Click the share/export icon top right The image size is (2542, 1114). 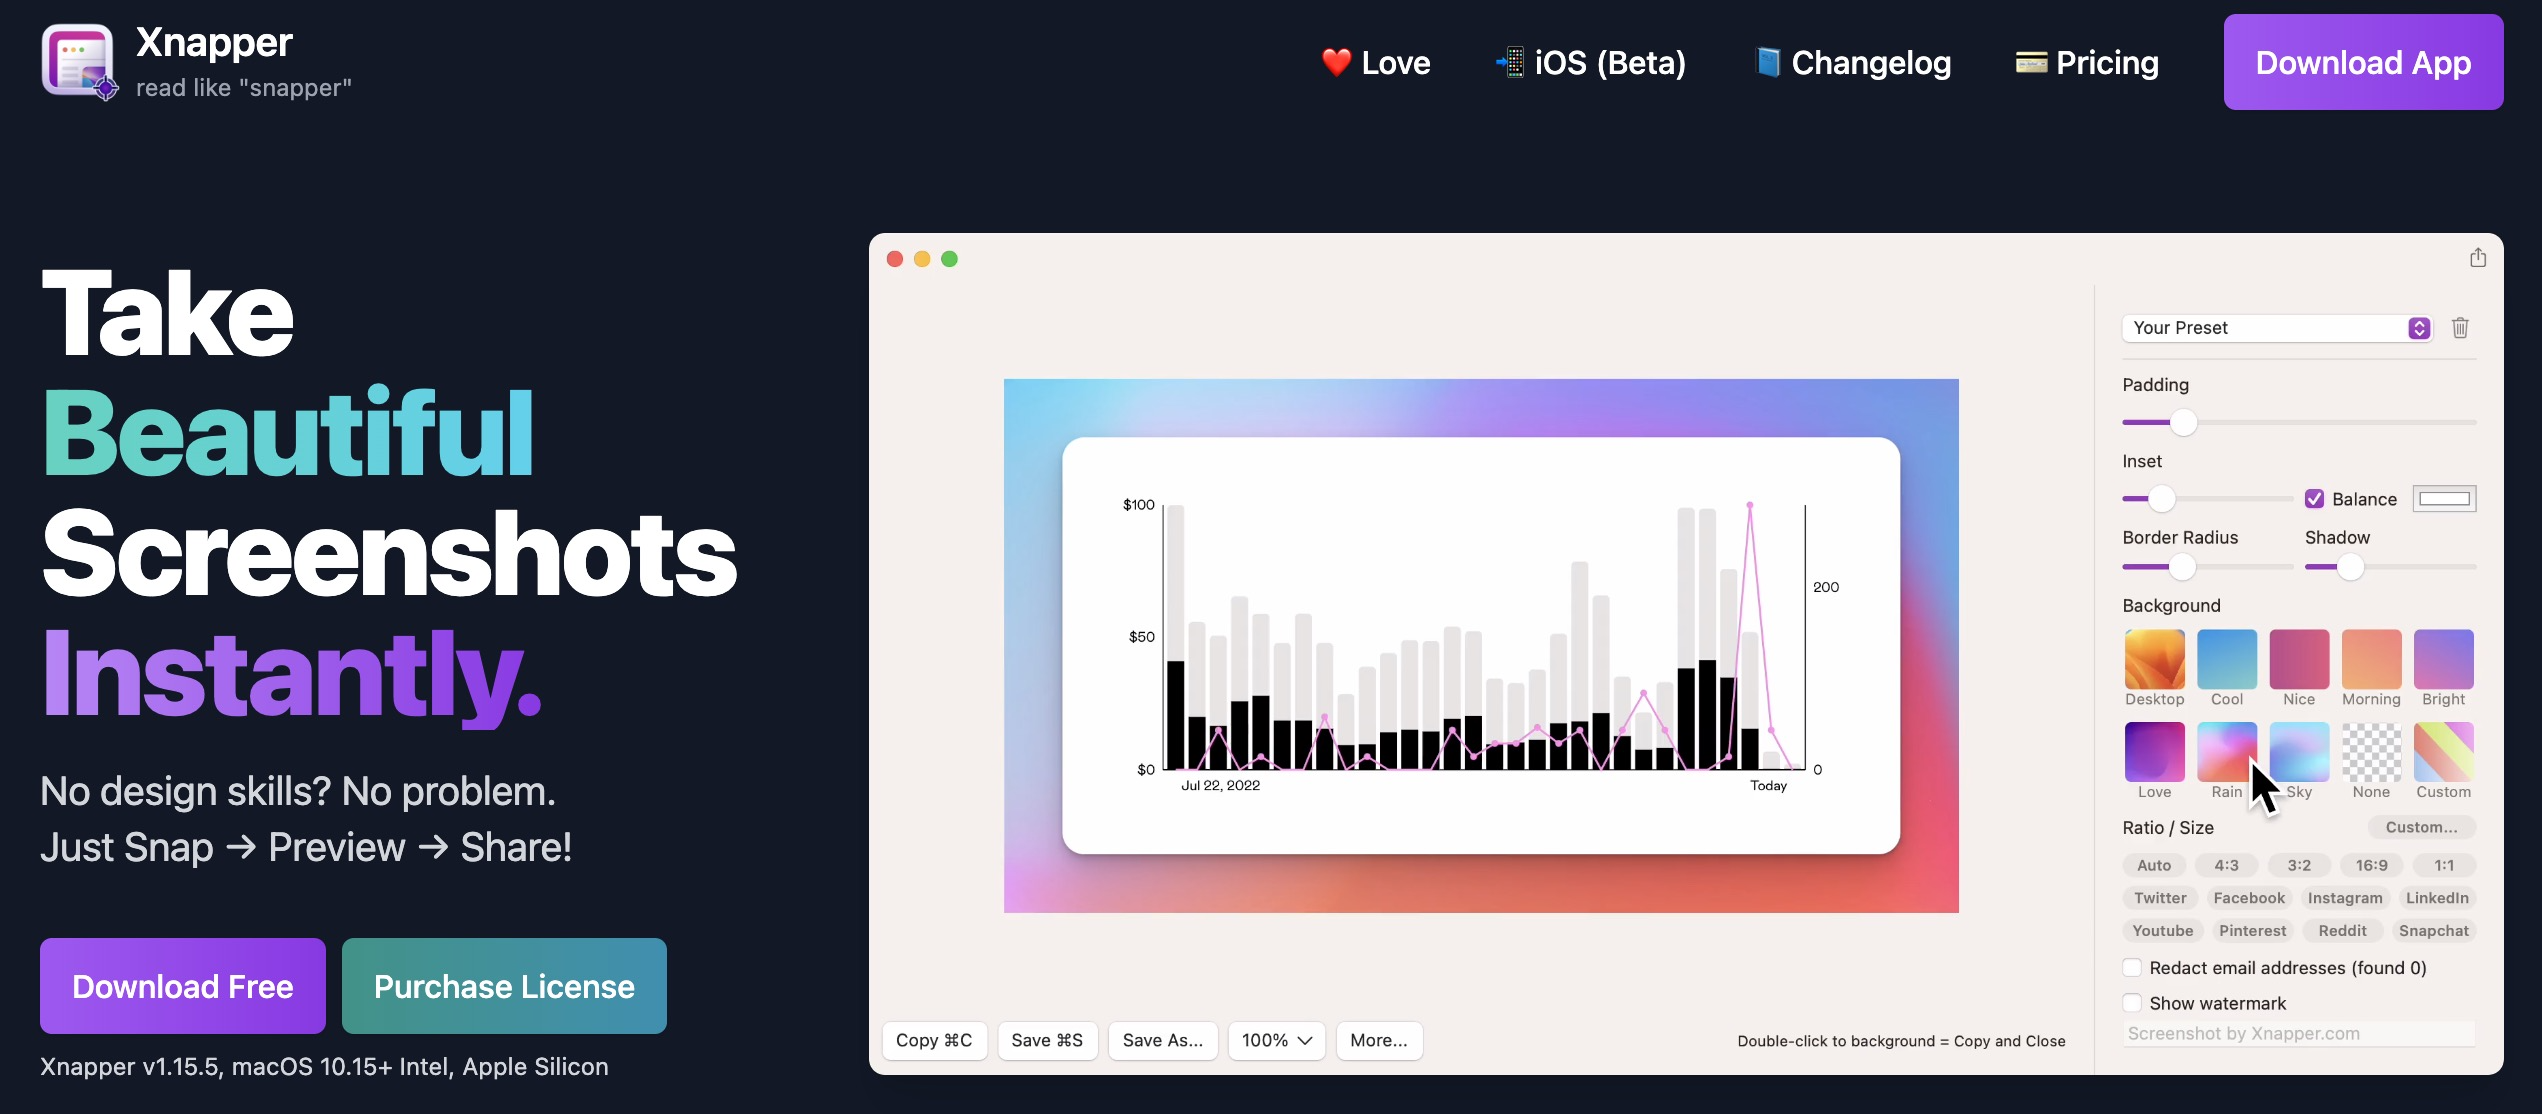2477,258
